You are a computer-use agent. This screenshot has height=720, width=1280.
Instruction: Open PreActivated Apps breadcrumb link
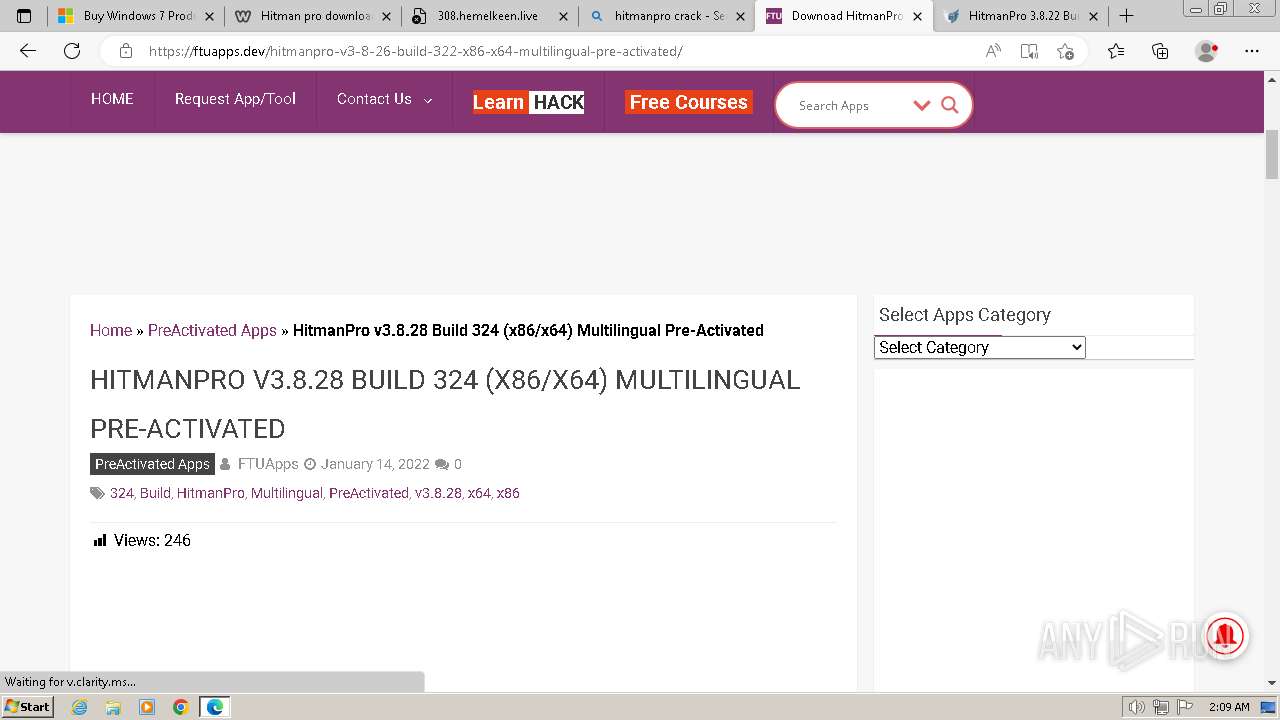pos(212,330)
